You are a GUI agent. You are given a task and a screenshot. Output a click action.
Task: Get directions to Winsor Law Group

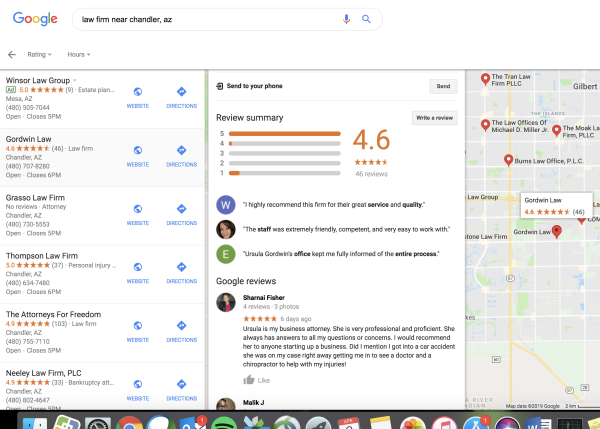coord(181,91)
